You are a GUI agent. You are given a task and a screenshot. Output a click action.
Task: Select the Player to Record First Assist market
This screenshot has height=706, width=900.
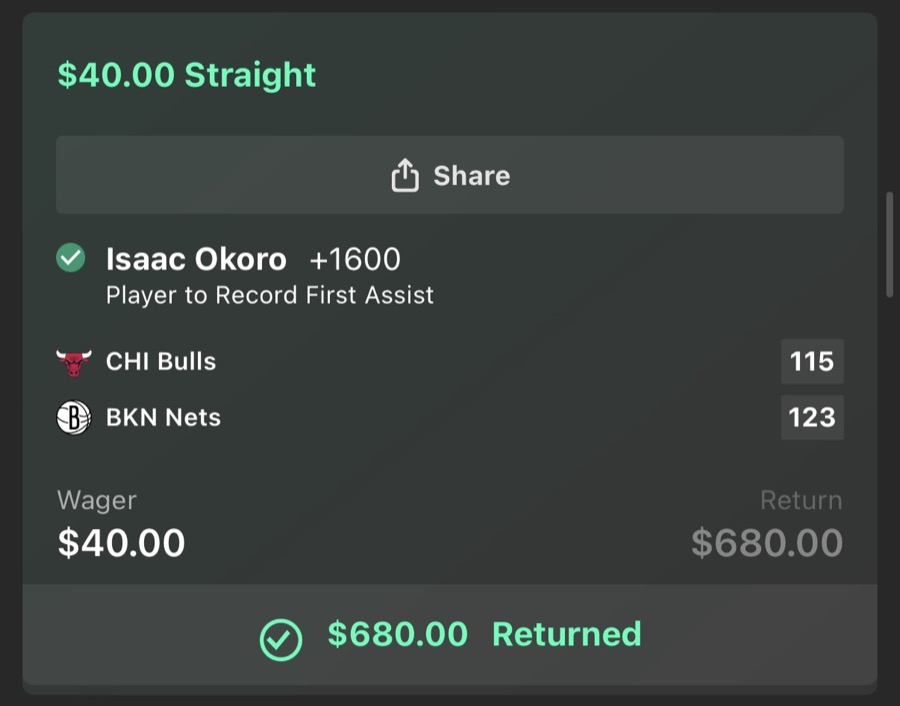[270, 295]
